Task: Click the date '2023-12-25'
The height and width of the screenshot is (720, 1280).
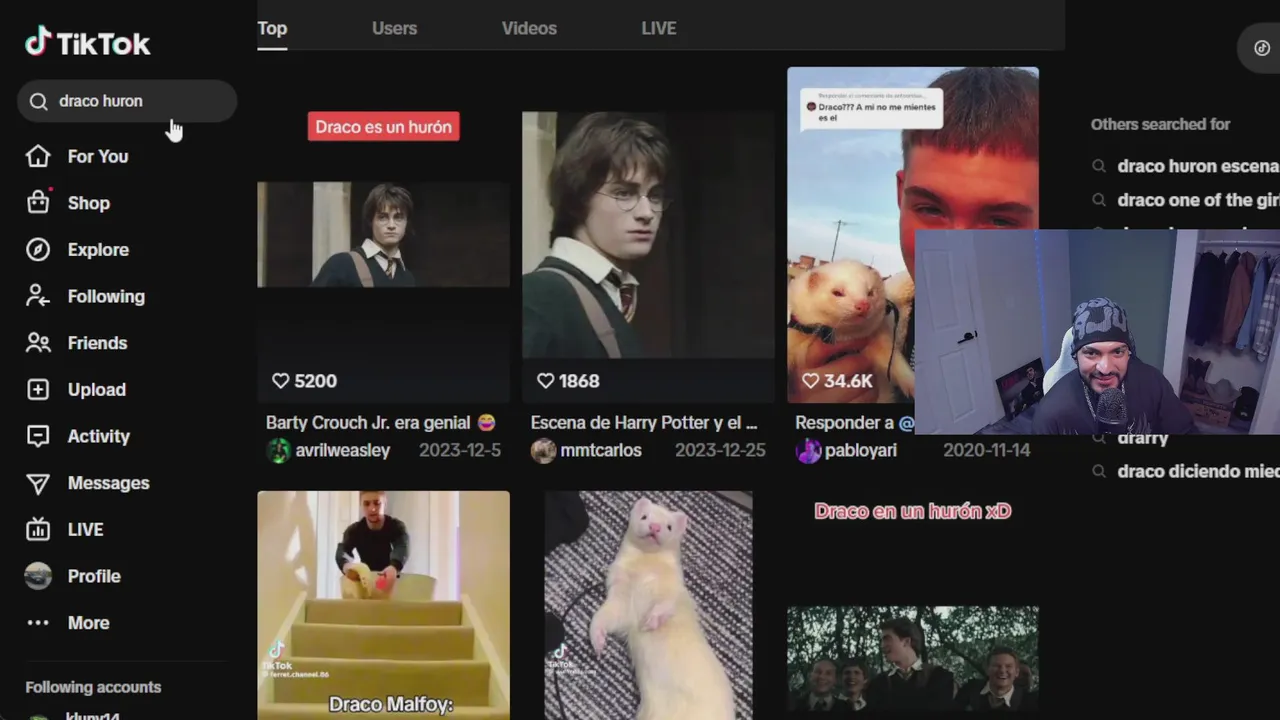Action: (x=720, y=451)
